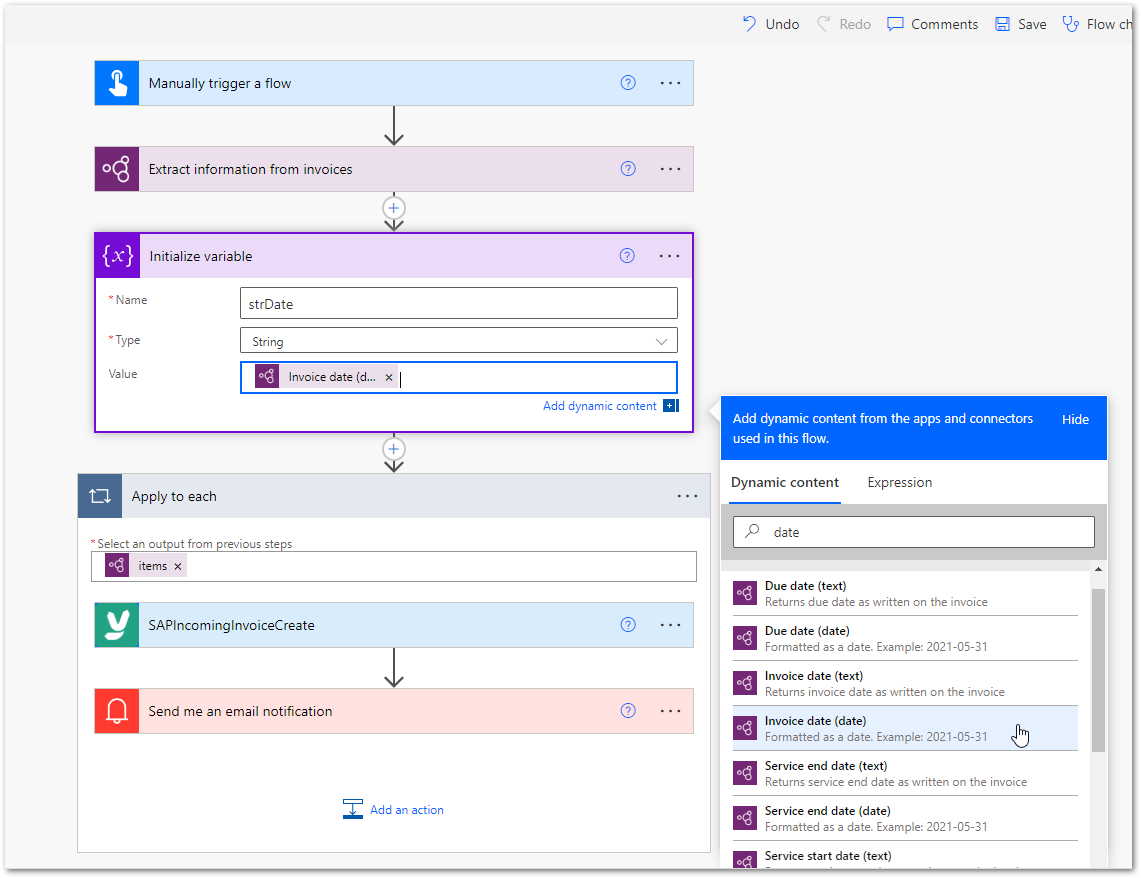Open more options for Send me an email notification

click(x=670, y=711)
